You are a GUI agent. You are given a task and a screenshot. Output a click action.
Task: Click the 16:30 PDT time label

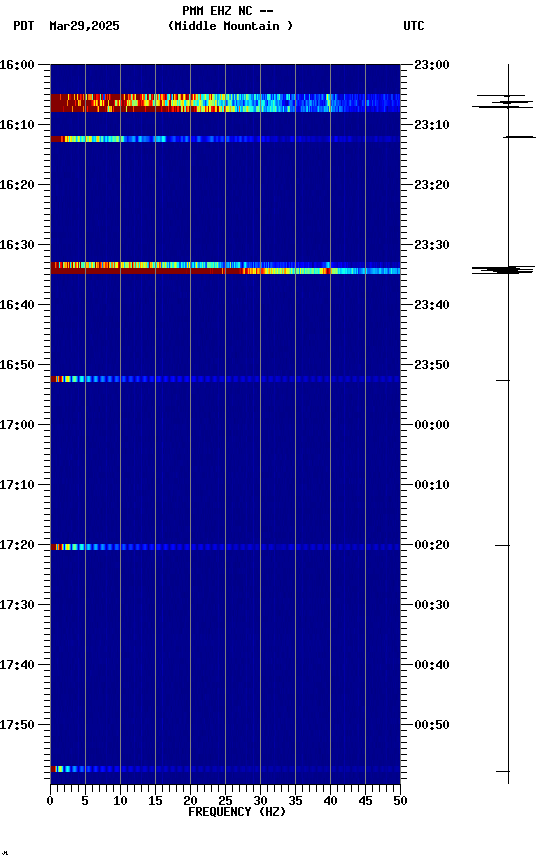click(17, 245)
